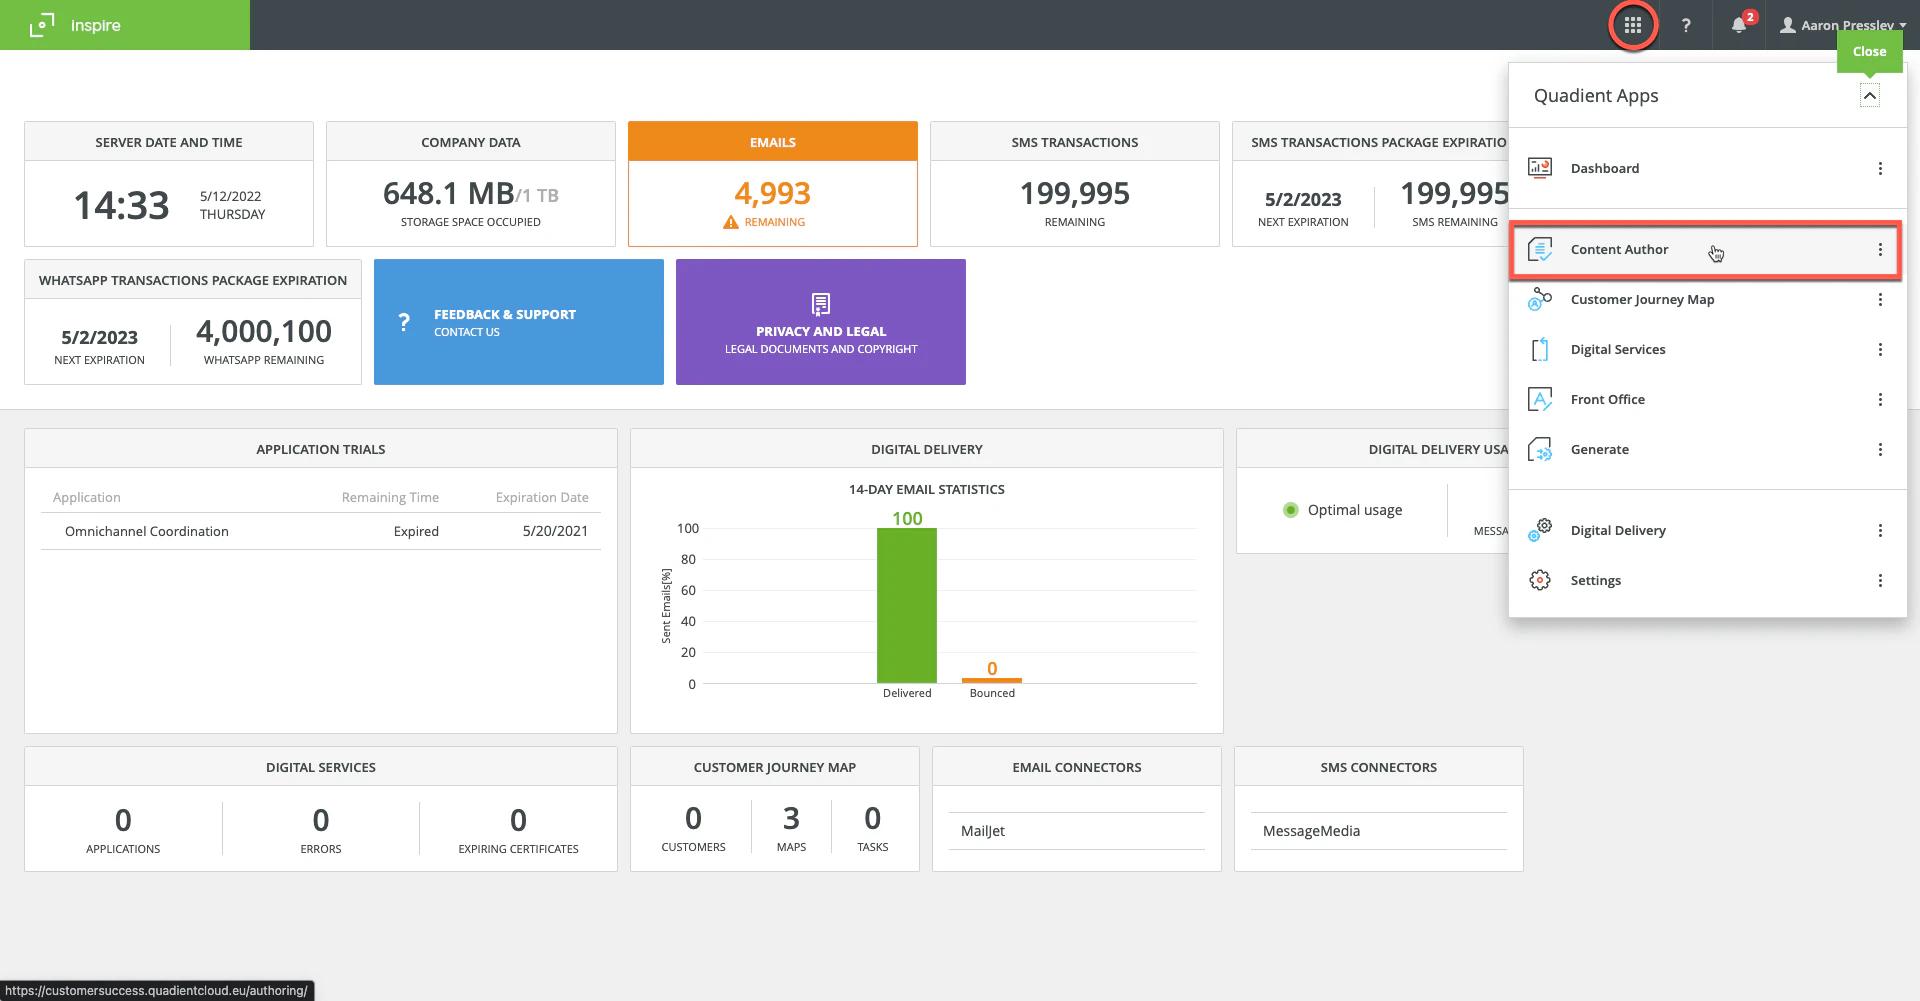Select the Digital Delivery app icon
The height and width of the screenshot is (1001, 1920).
click(1540, 530)
